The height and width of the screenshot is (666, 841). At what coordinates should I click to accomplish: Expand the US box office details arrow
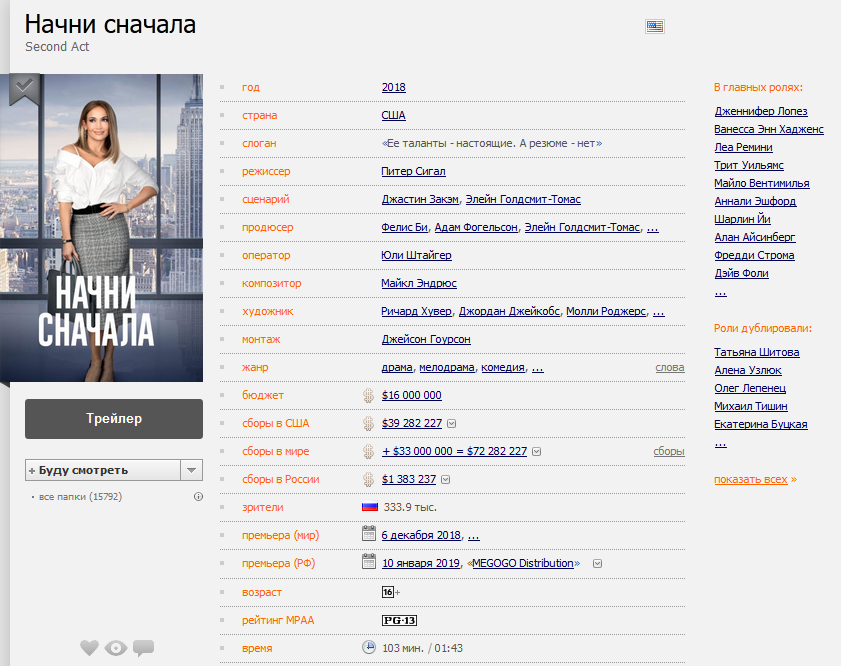pos(452,424)
